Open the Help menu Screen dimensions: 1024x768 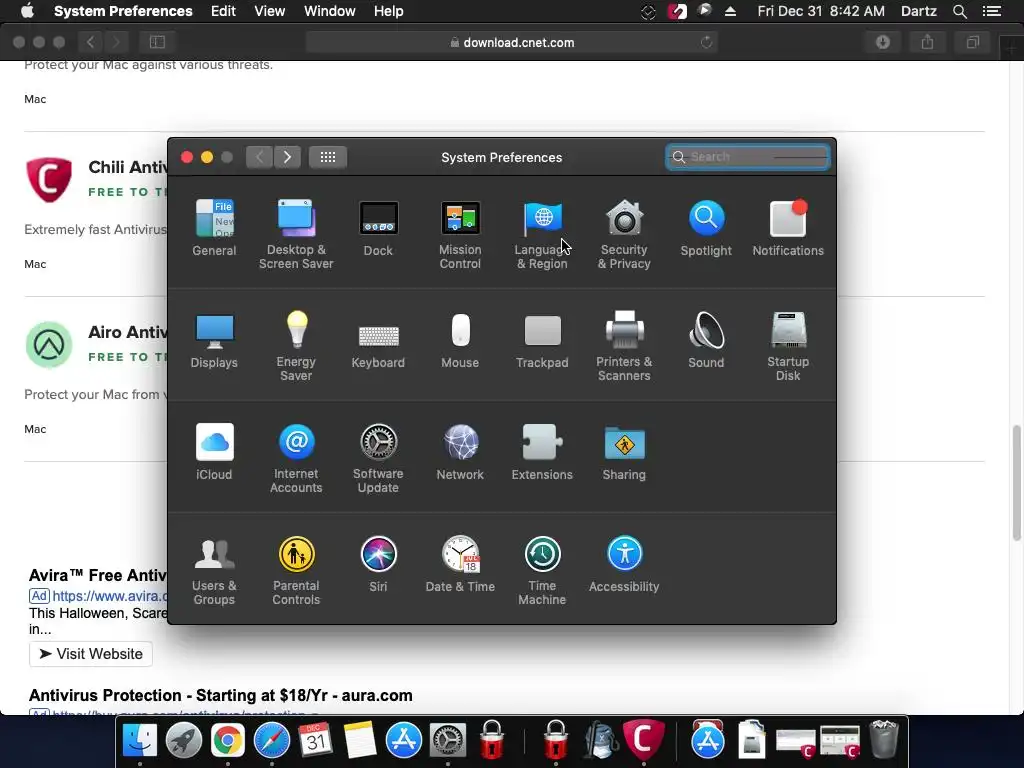[x=389, y=11]
